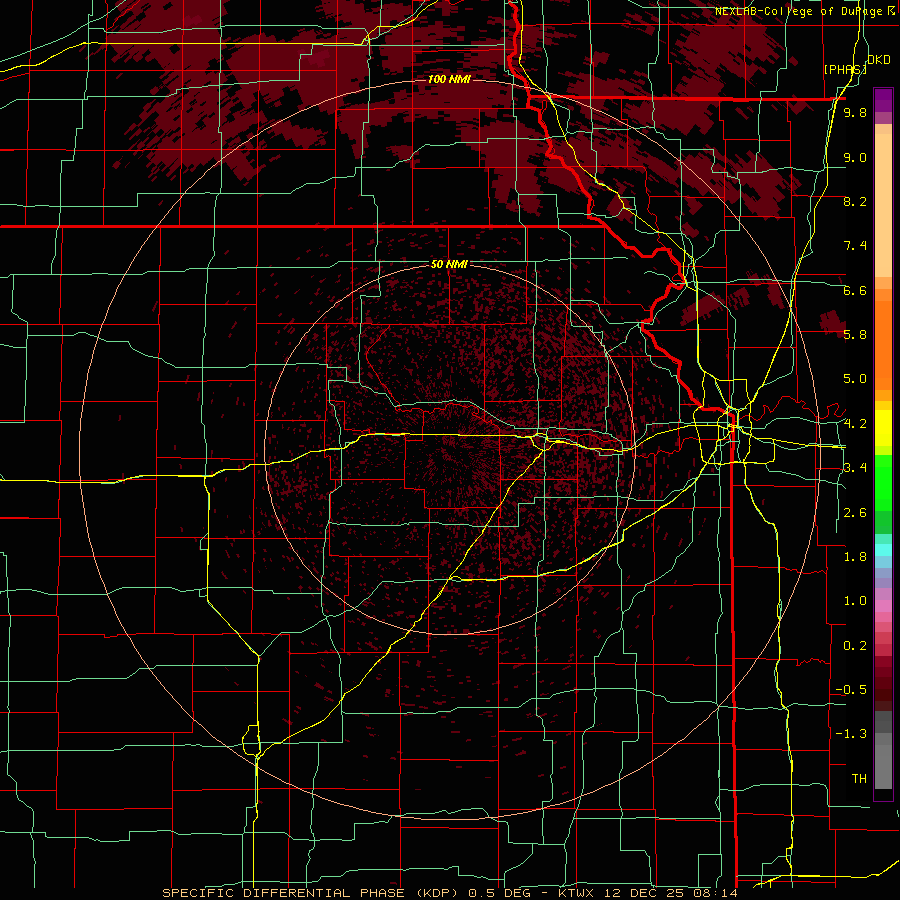The width and height of the screenshot is (900, 900).
Task: Select the 5.0 scale value
Action: coord(855,379)
